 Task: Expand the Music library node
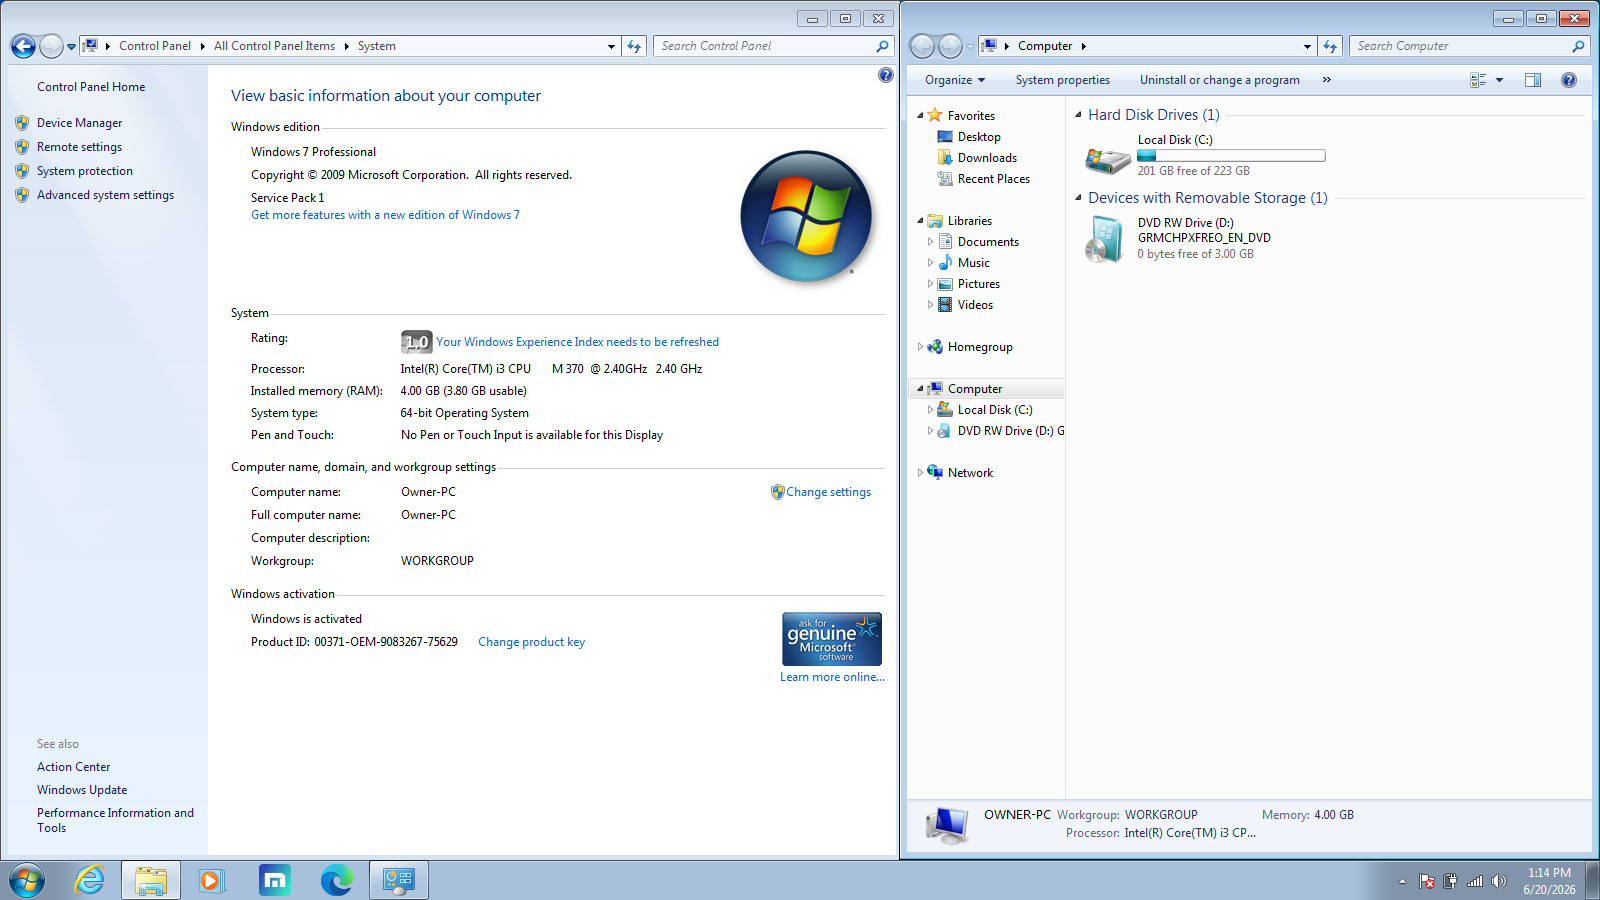pyautogui.click(x=930, y=263)
